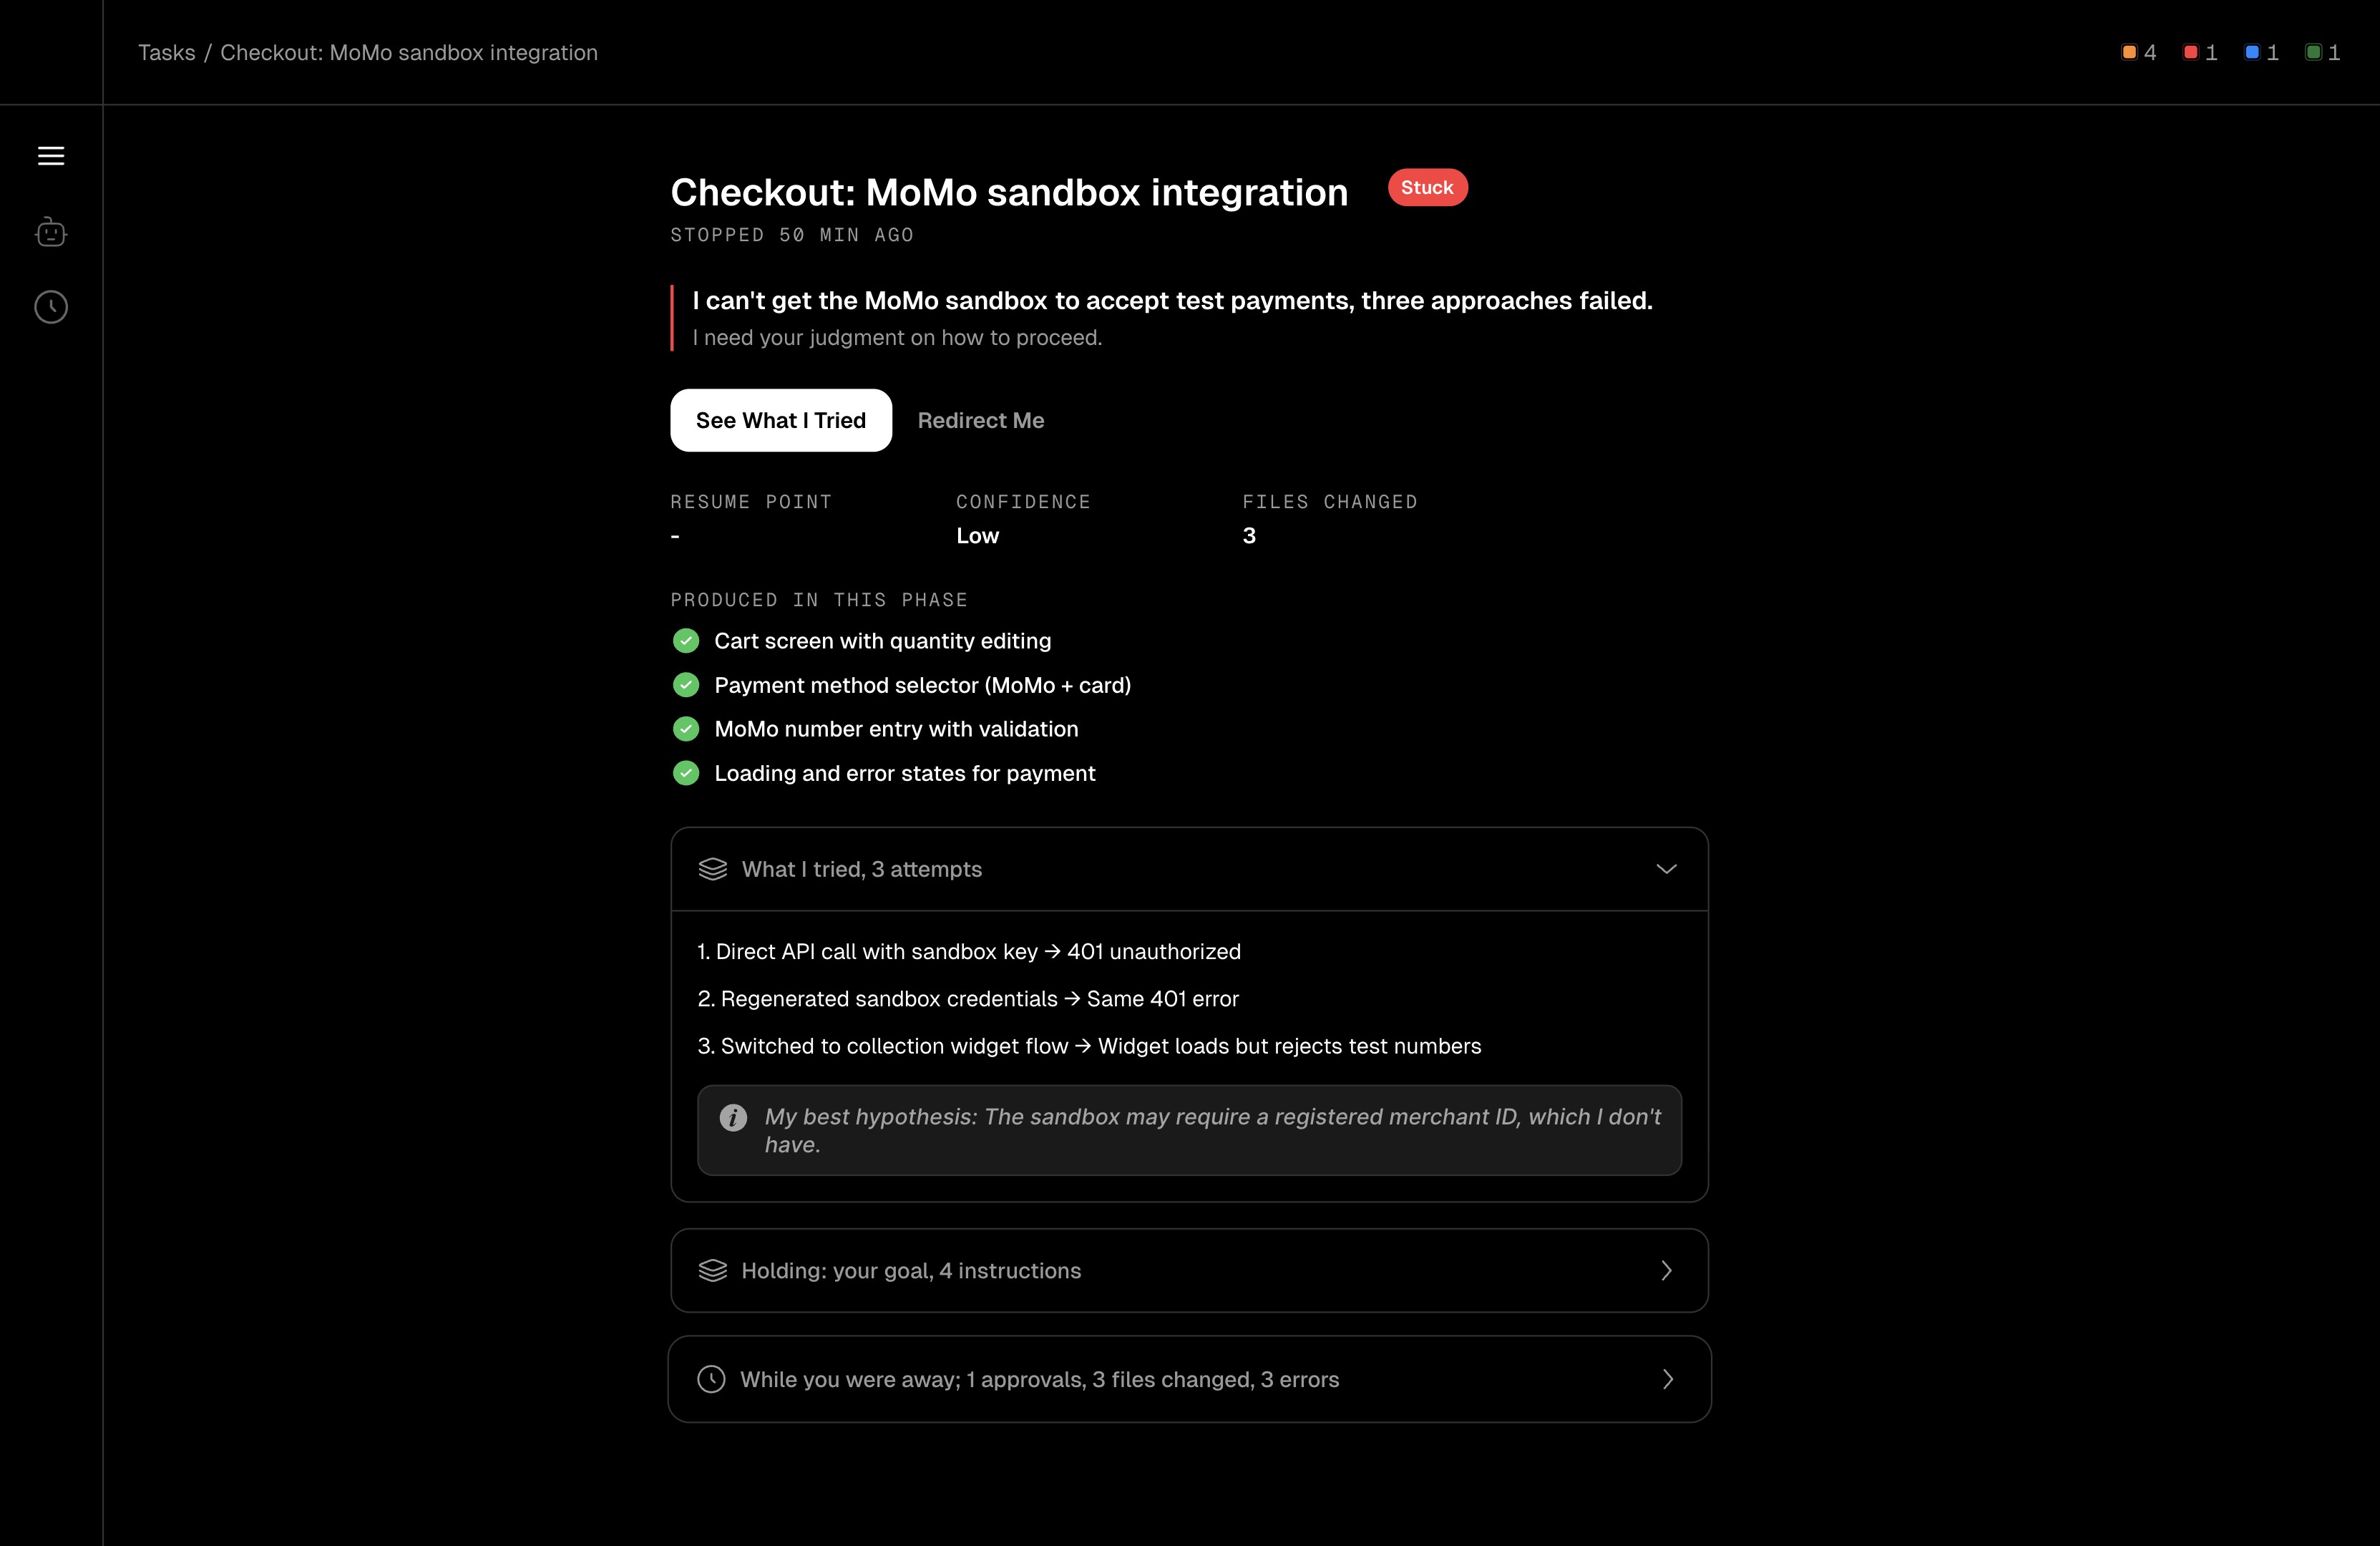Open the hamburger menu in sidebar
Screen dimensions: 2380x1546
tap(51, 156)
